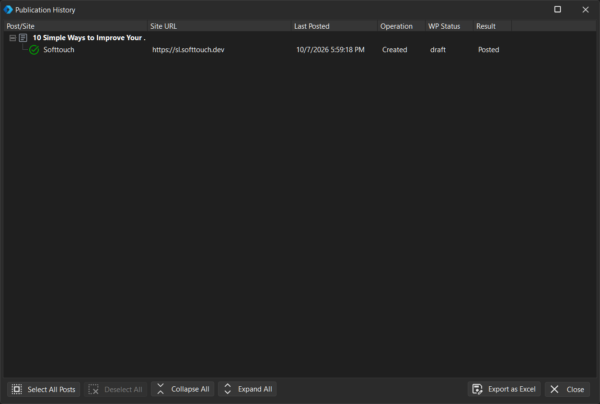This screenshot has width=600, height=404.
Task: Close the window with the title bar X
Action: [585, 10]
